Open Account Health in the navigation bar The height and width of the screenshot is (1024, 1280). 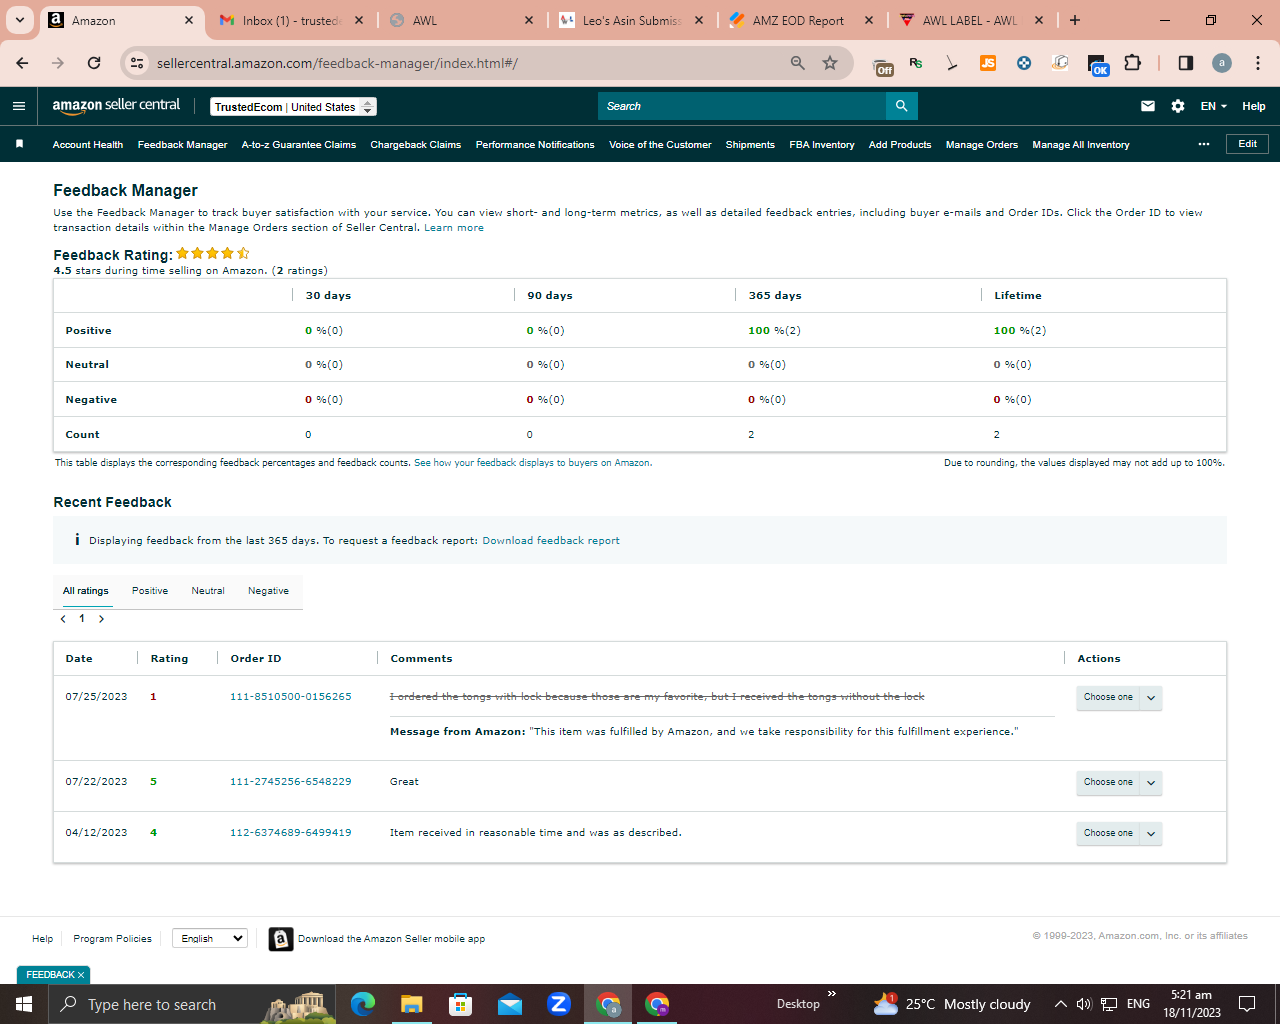[88, 145]
